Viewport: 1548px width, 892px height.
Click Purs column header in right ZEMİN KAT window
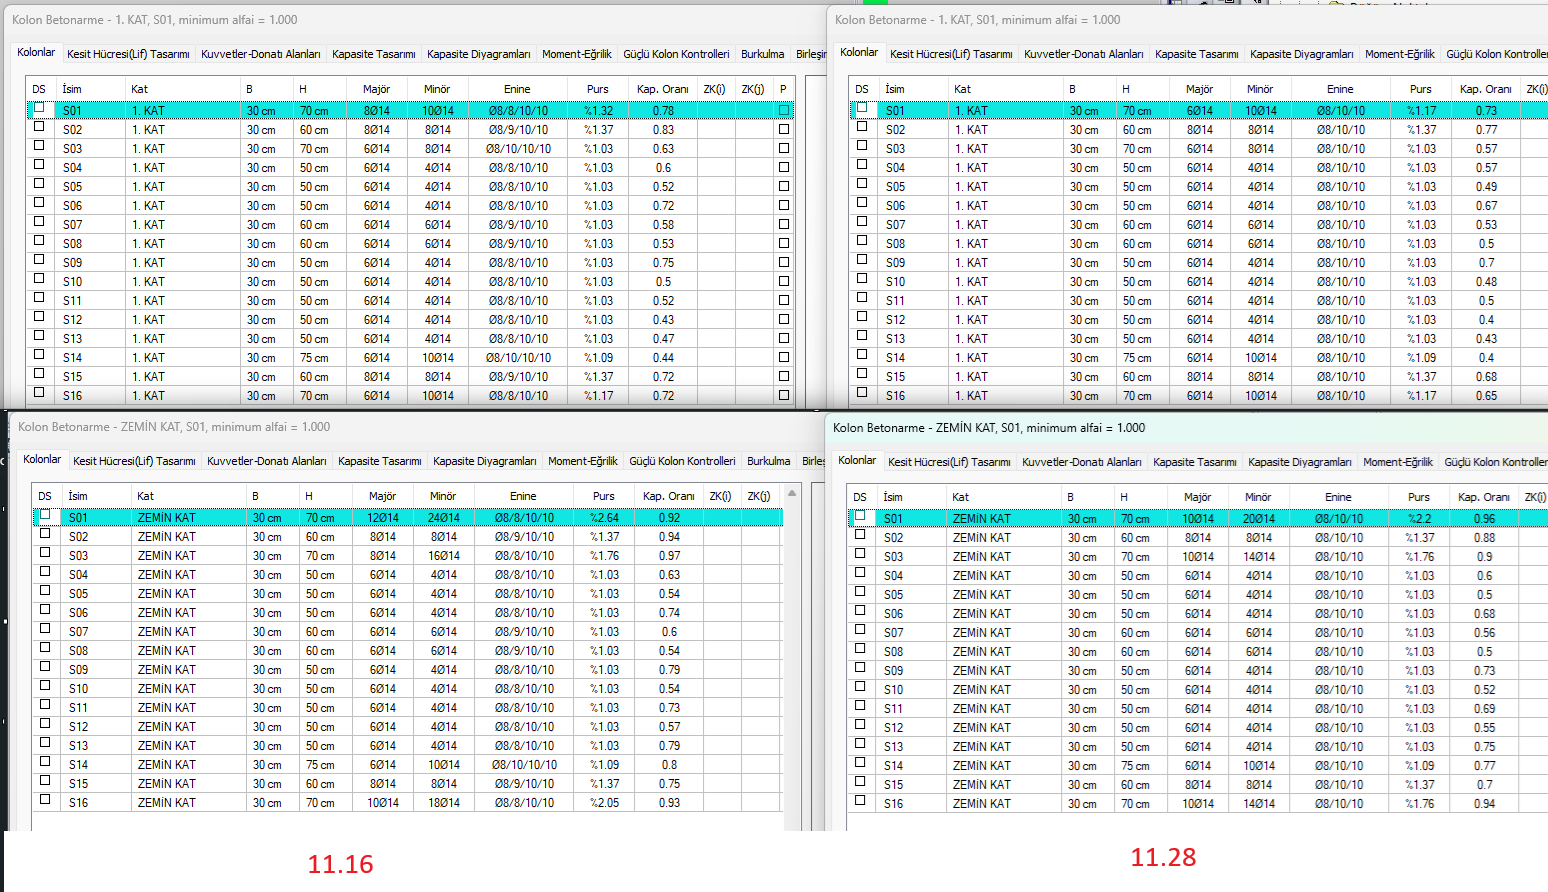click(1419, 497)
